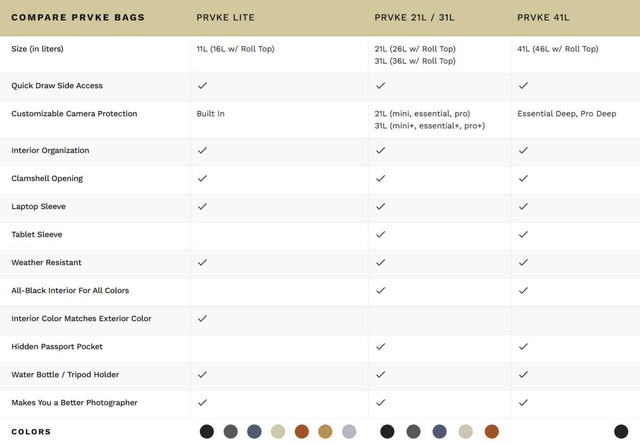640x445 pixels.
Task: Open the PRVKE 21L / 31L column header
Action: [x=414, y=18]
